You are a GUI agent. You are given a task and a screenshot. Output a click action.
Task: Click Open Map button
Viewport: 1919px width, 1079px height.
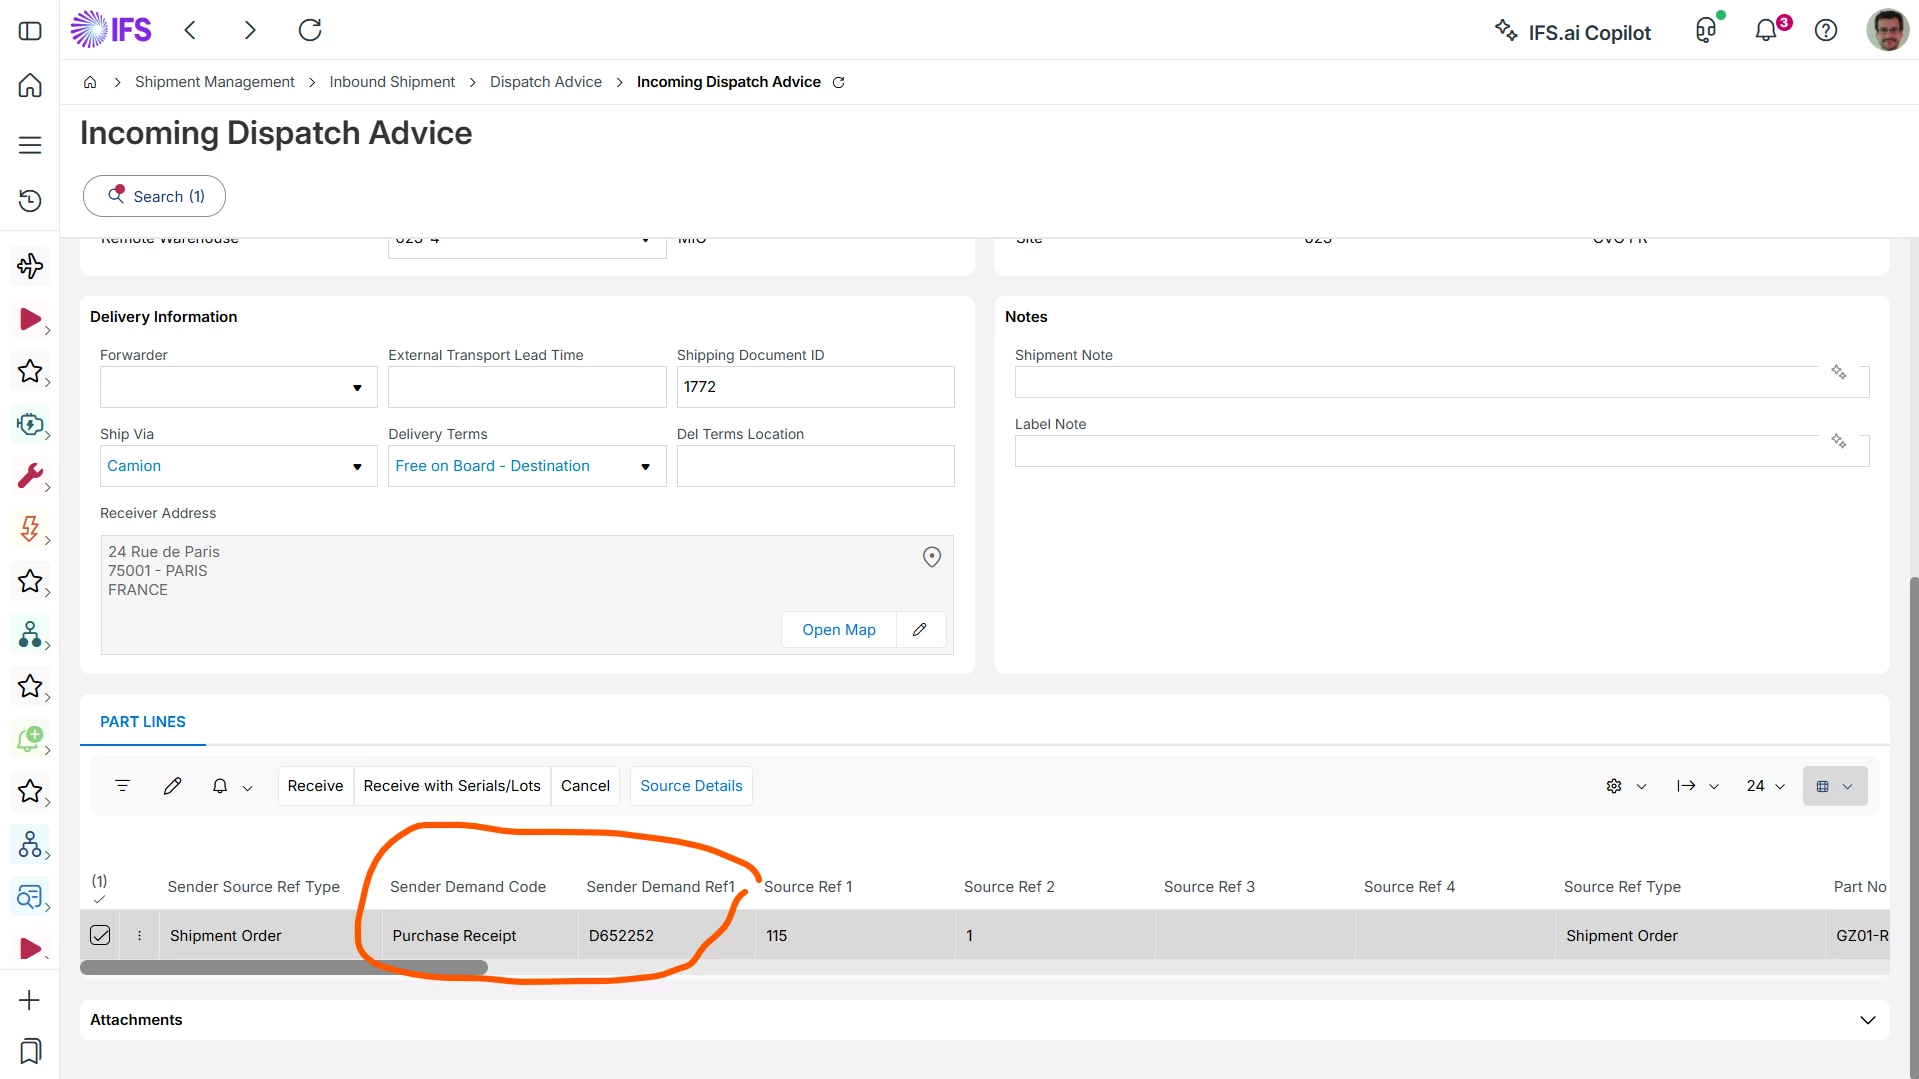point(839,630)
